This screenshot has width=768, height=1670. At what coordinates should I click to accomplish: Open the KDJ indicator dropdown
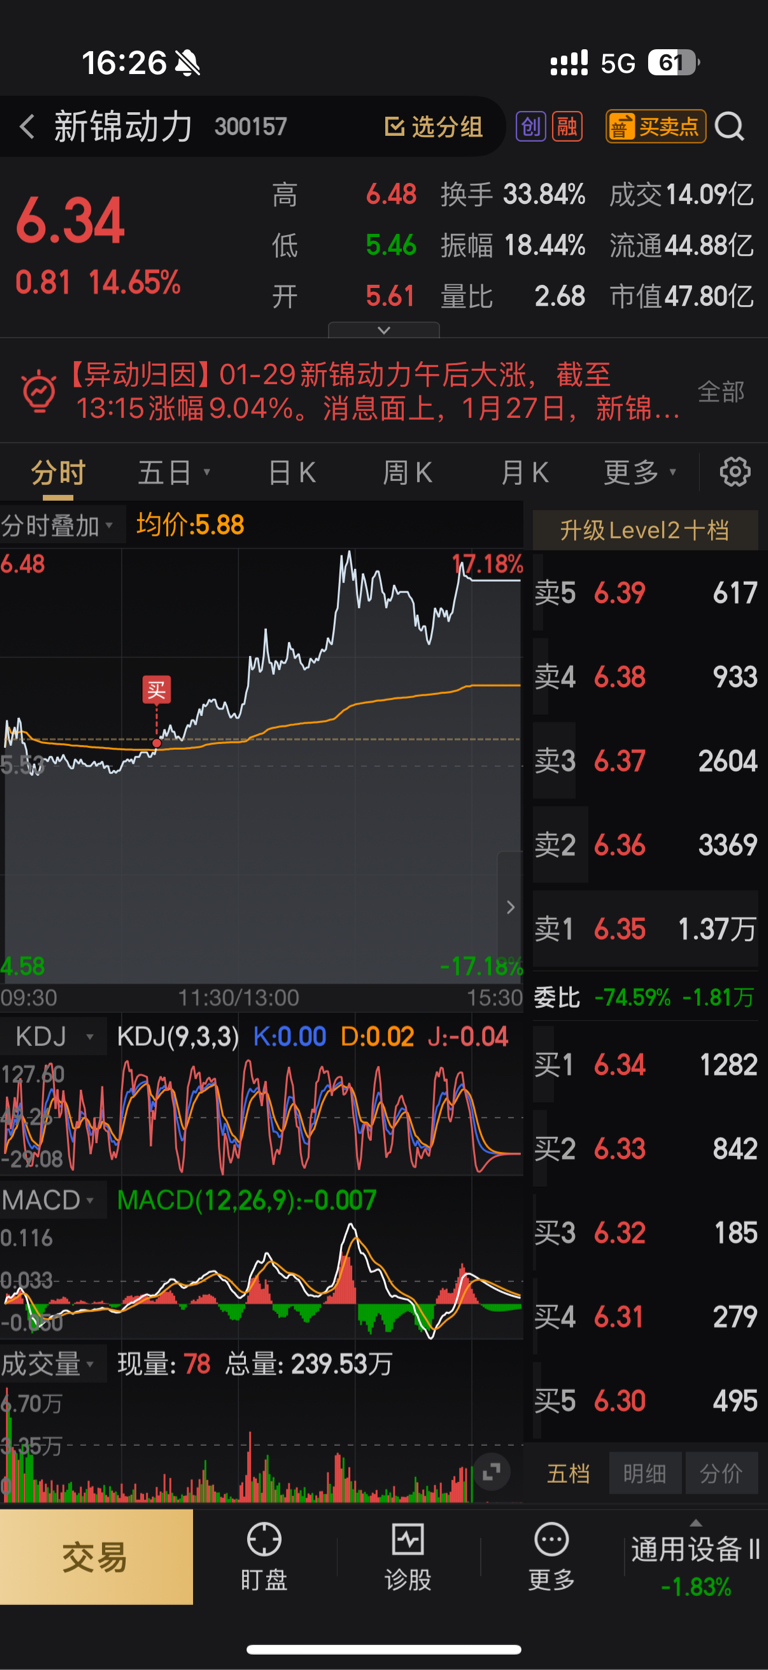54,1037
